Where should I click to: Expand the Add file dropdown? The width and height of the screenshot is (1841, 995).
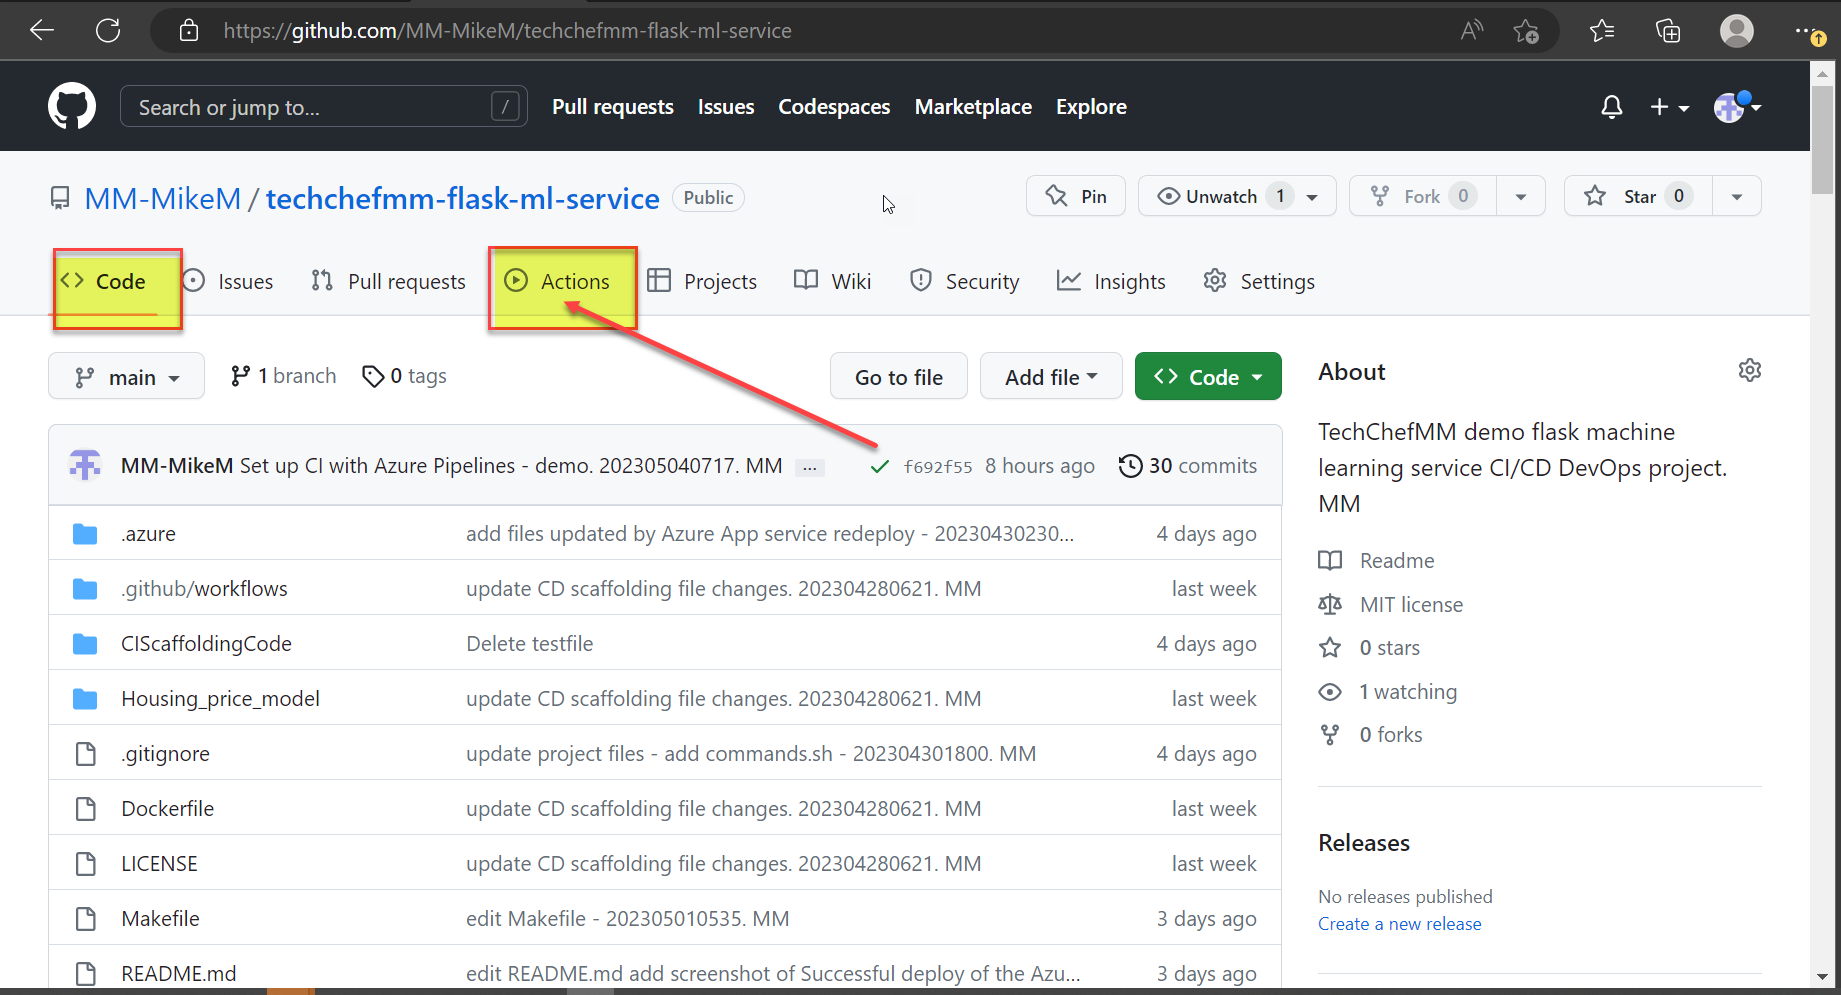pos(1050,376)
